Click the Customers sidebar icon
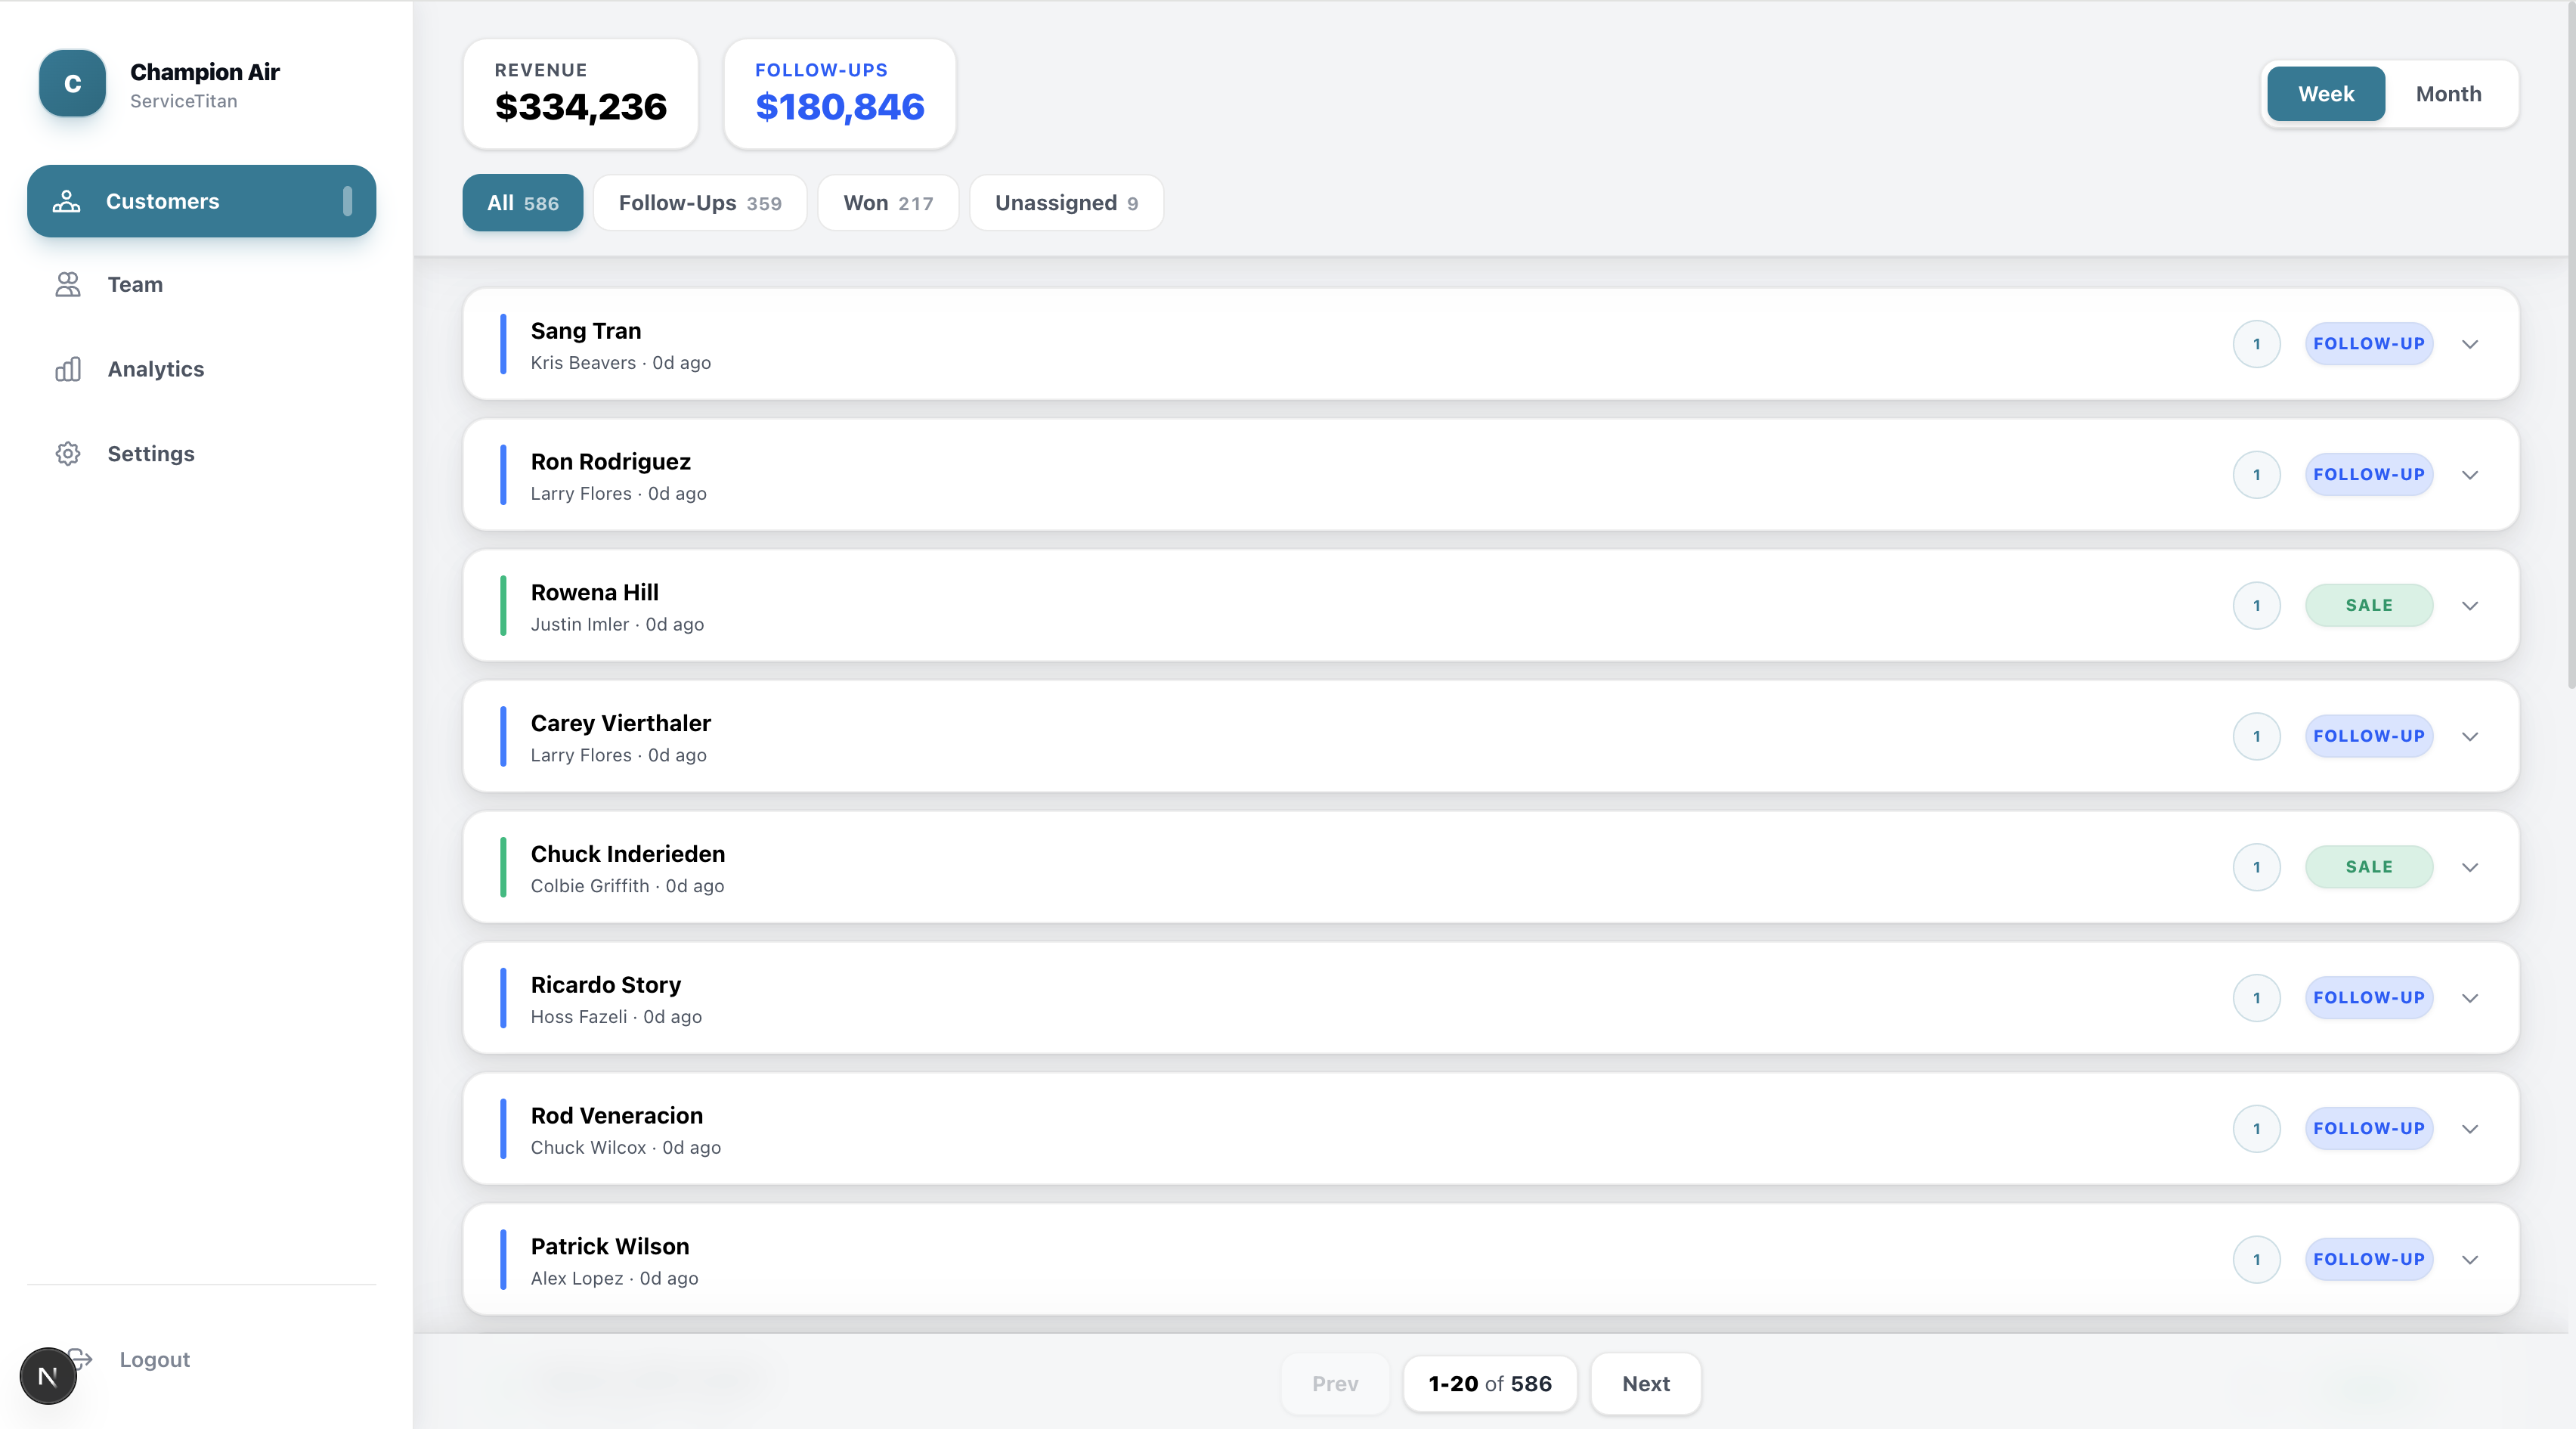Image resolution: width=2576 pixels, height=1429 pixels. (67, 201)
